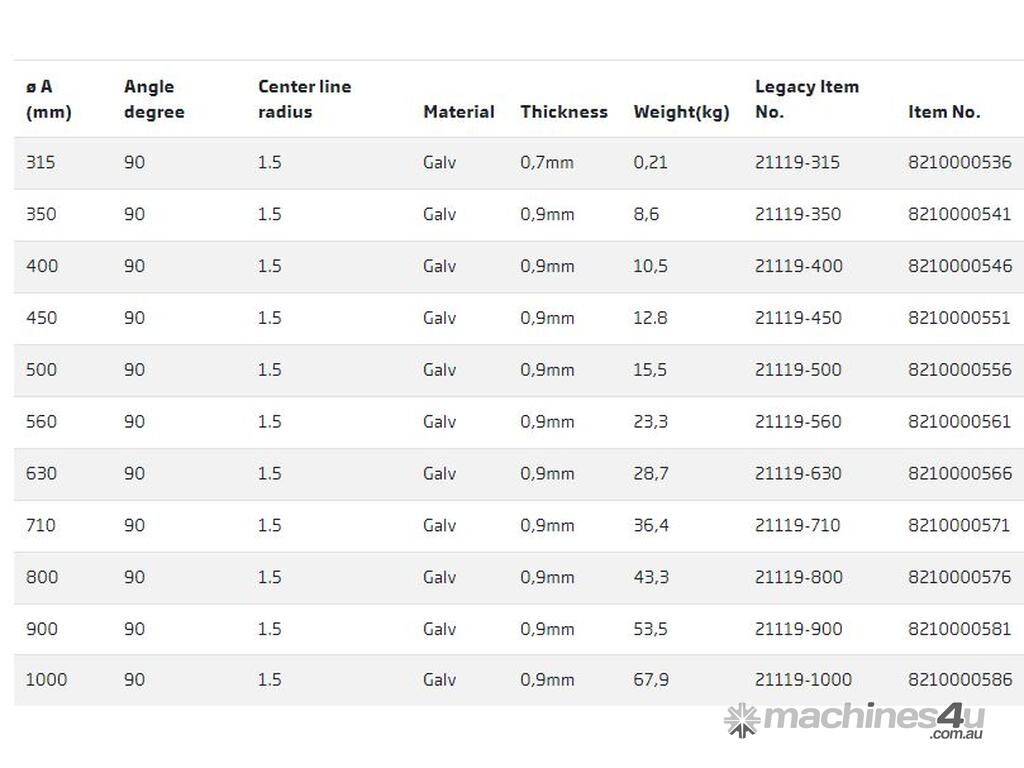Screen dimensions: 1024x768
Task: Select item number 8210000566
Action: [959, 474]
